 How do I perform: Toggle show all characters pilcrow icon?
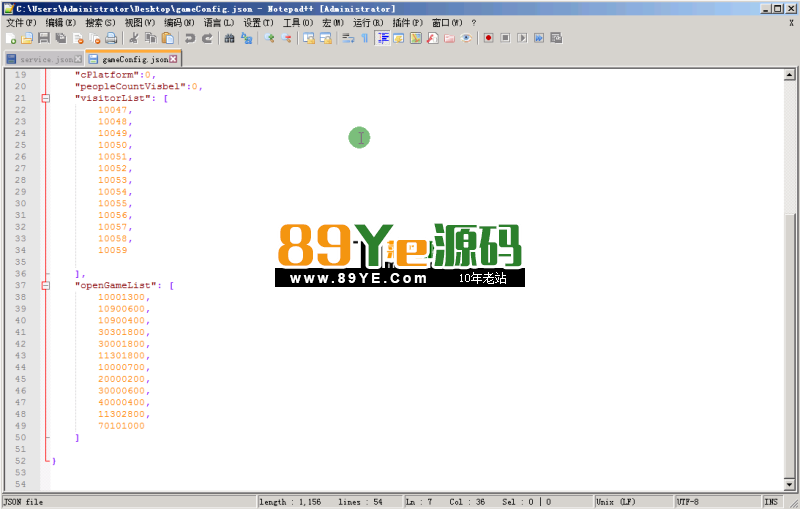tap(364, 38)
